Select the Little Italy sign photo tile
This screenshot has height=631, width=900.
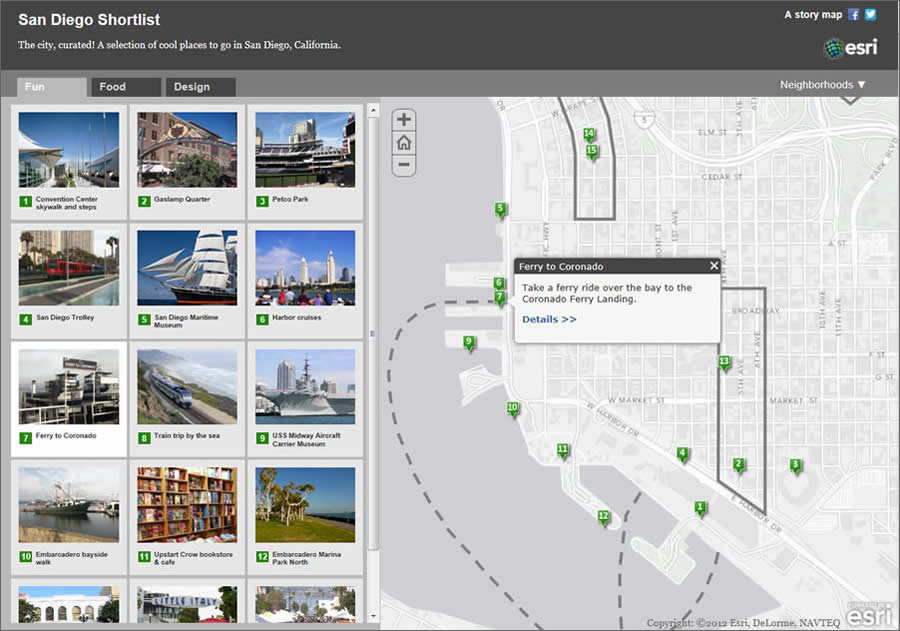pyautogui.click(x=187, y=601)
